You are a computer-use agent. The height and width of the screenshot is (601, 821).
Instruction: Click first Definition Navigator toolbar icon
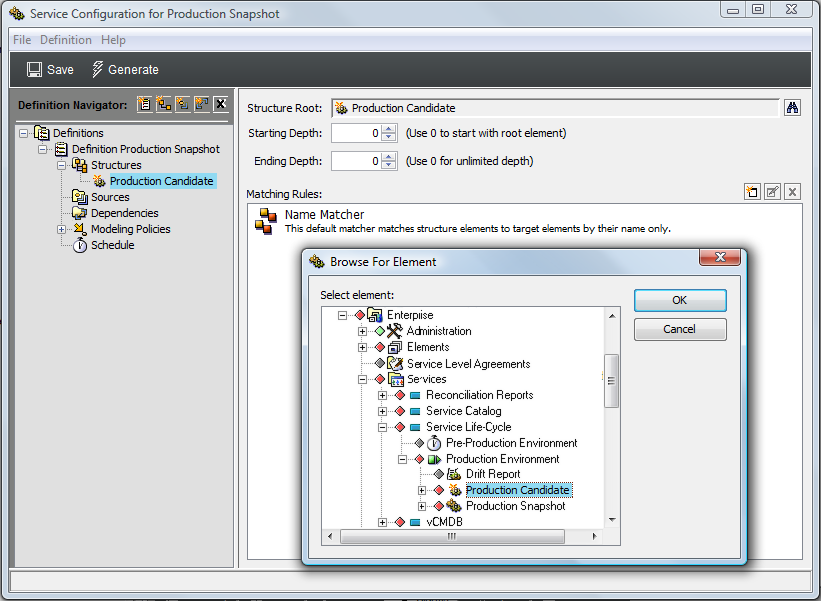pyautogui.click(x=145, y=104)
